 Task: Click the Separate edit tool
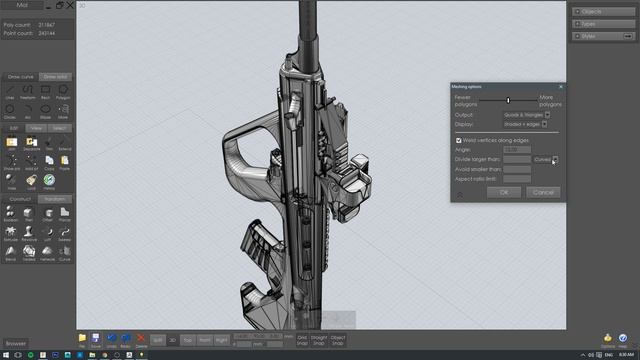[31, 144]
